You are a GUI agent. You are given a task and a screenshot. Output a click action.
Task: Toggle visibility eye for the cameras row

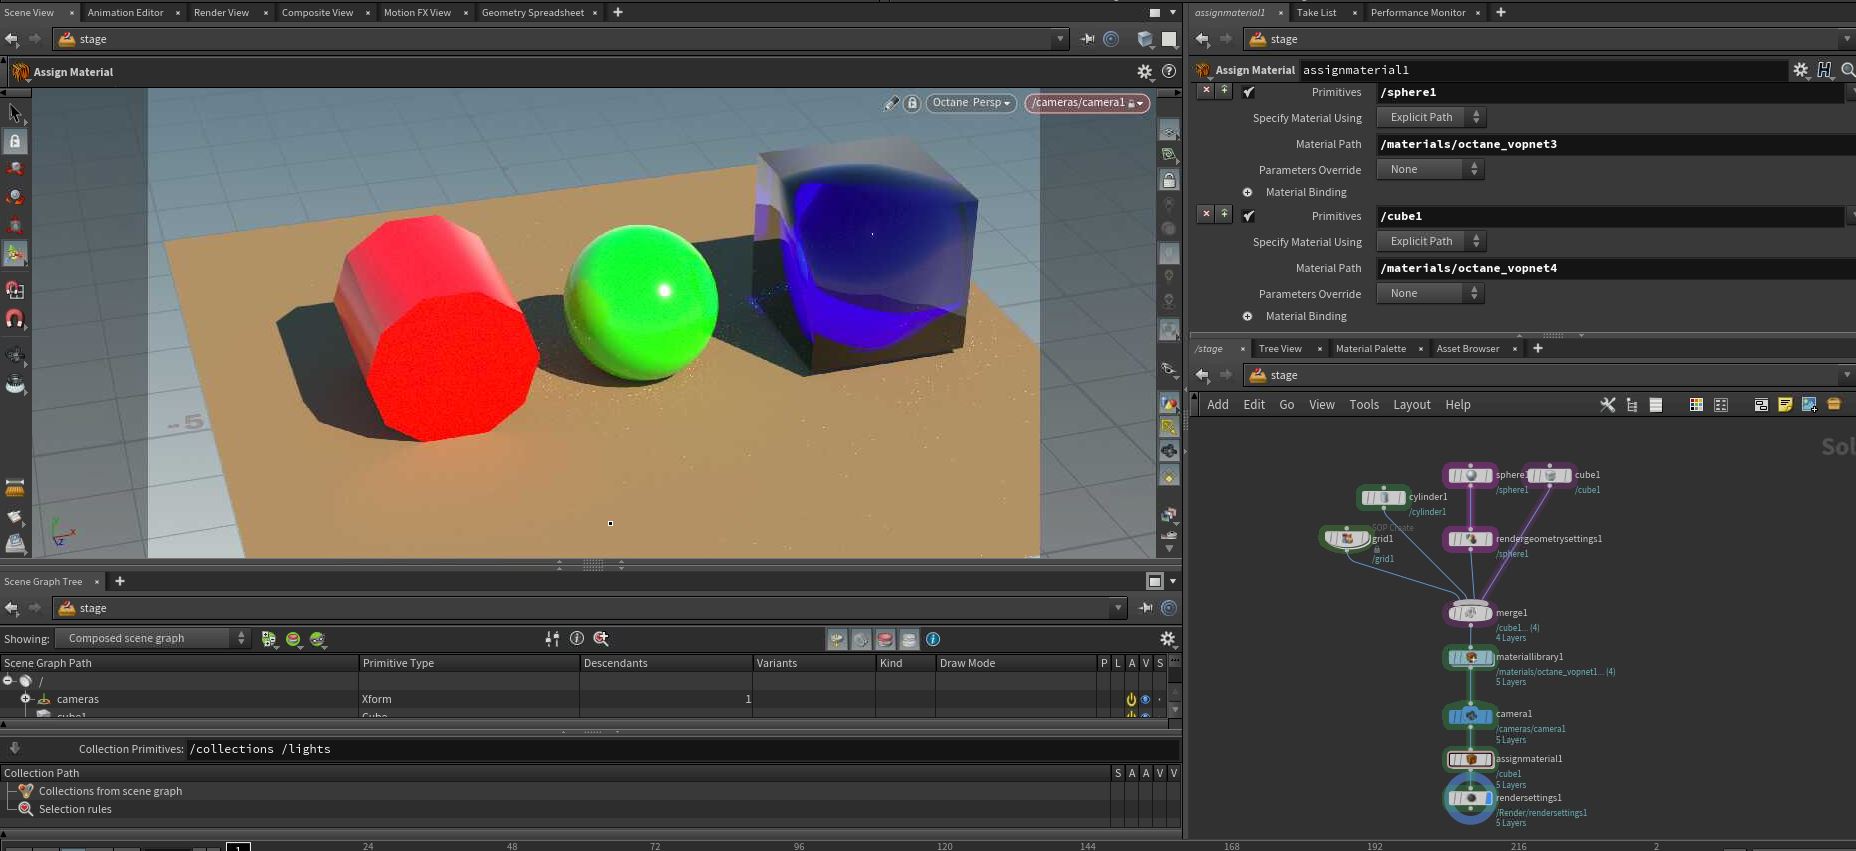tap(1145, 699)
